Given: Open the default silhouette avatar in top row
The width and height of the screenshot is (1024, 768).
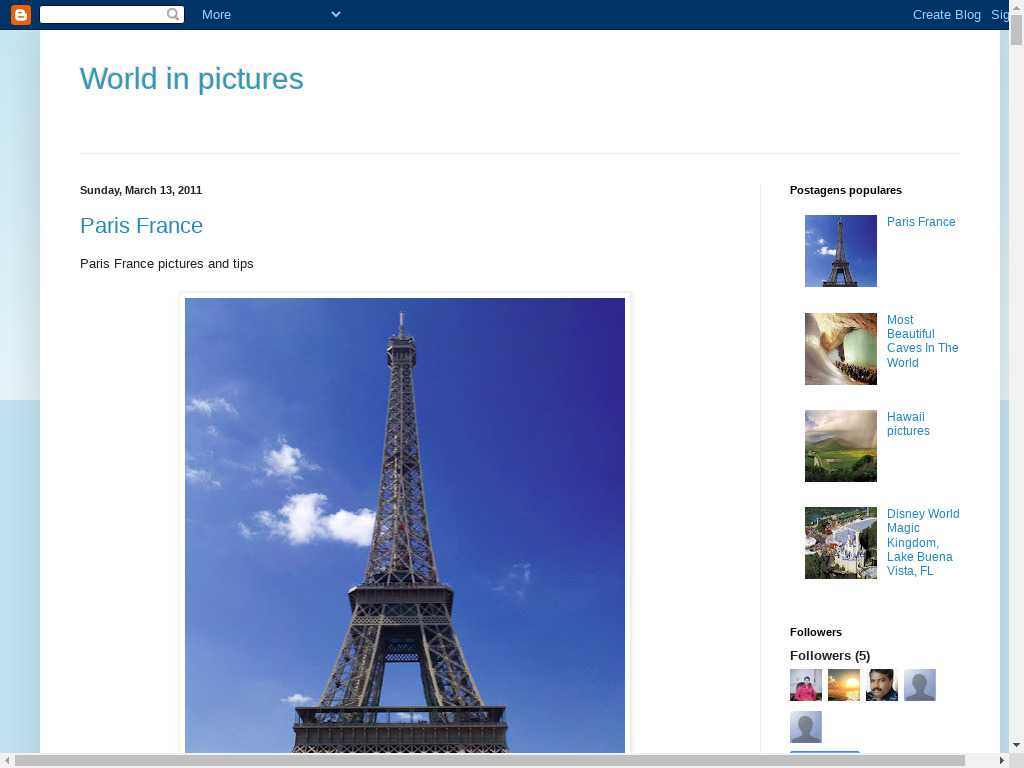Looking at the screenshot, I should click(920, 685).
